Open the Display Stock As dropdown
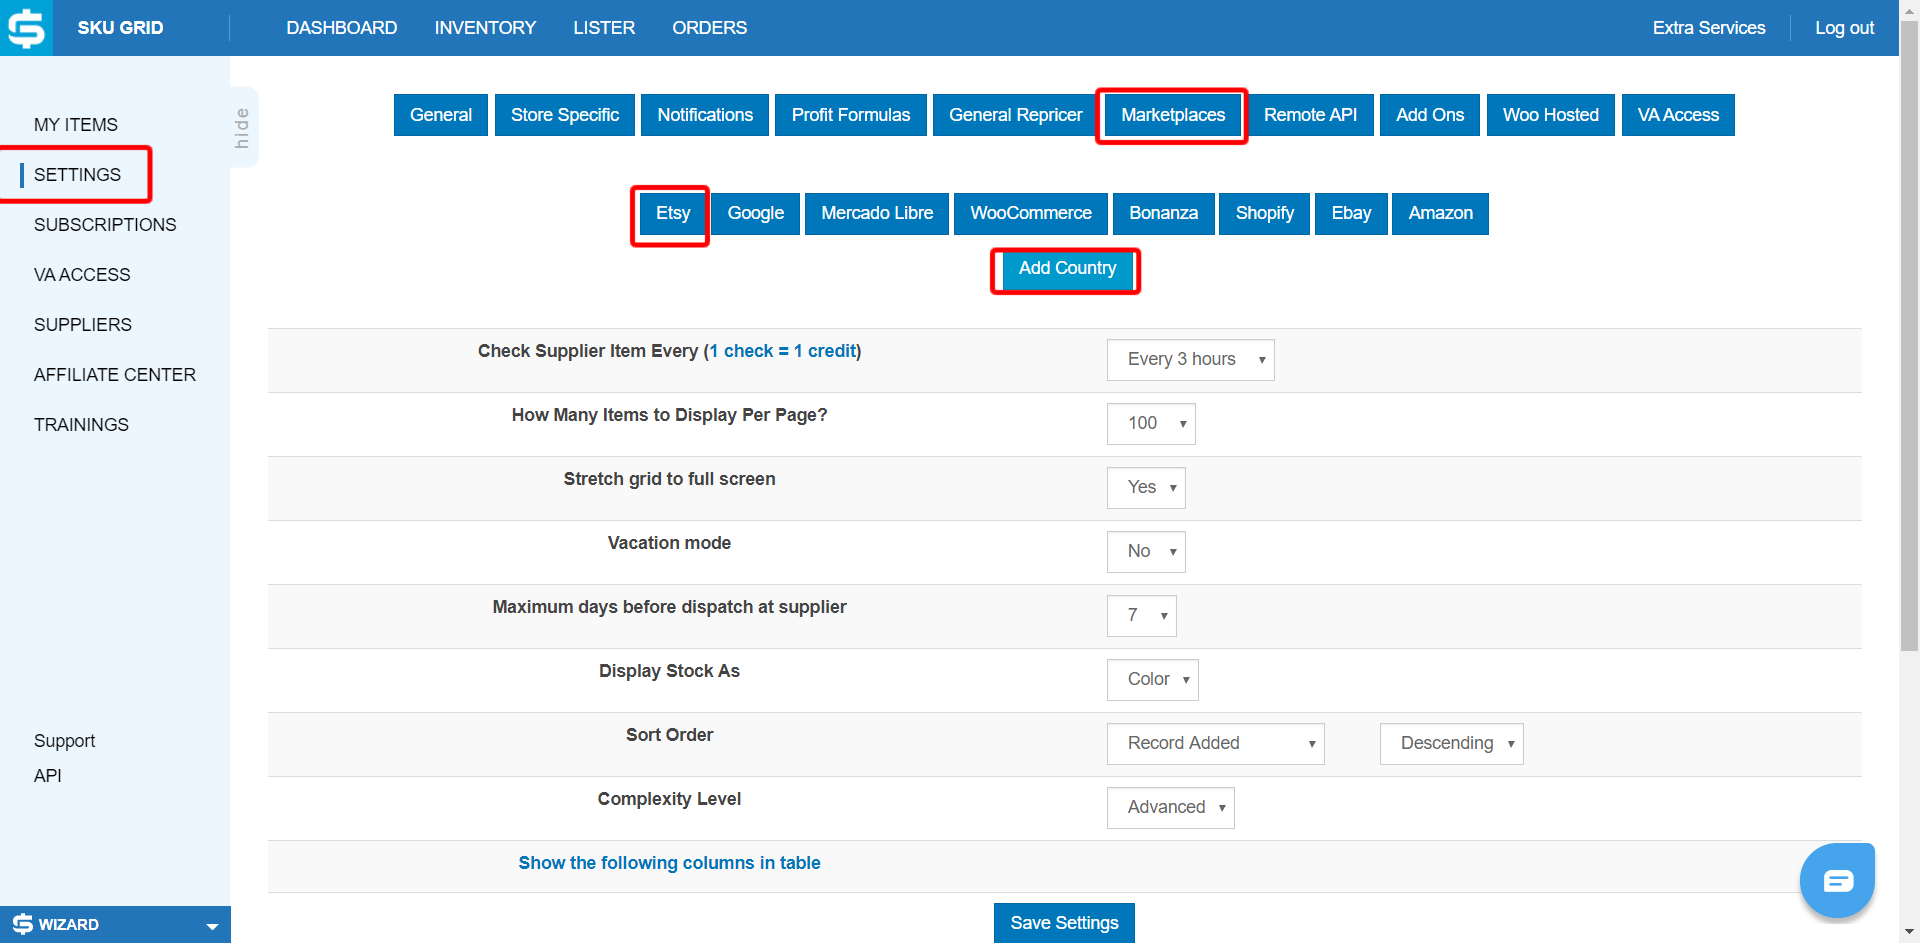The width and height of the screenshot is (1920, 943). pos(1152,680)
